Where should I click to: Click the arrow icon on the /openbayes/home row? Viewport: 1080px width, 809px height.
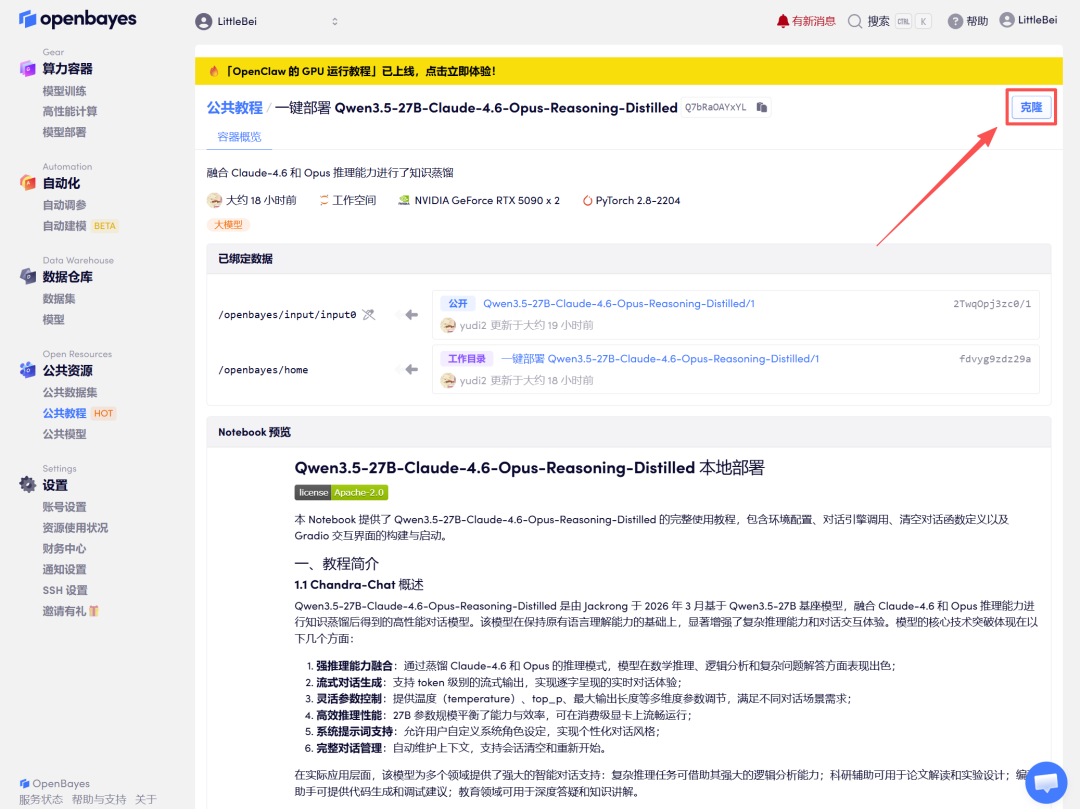(411, 370)
